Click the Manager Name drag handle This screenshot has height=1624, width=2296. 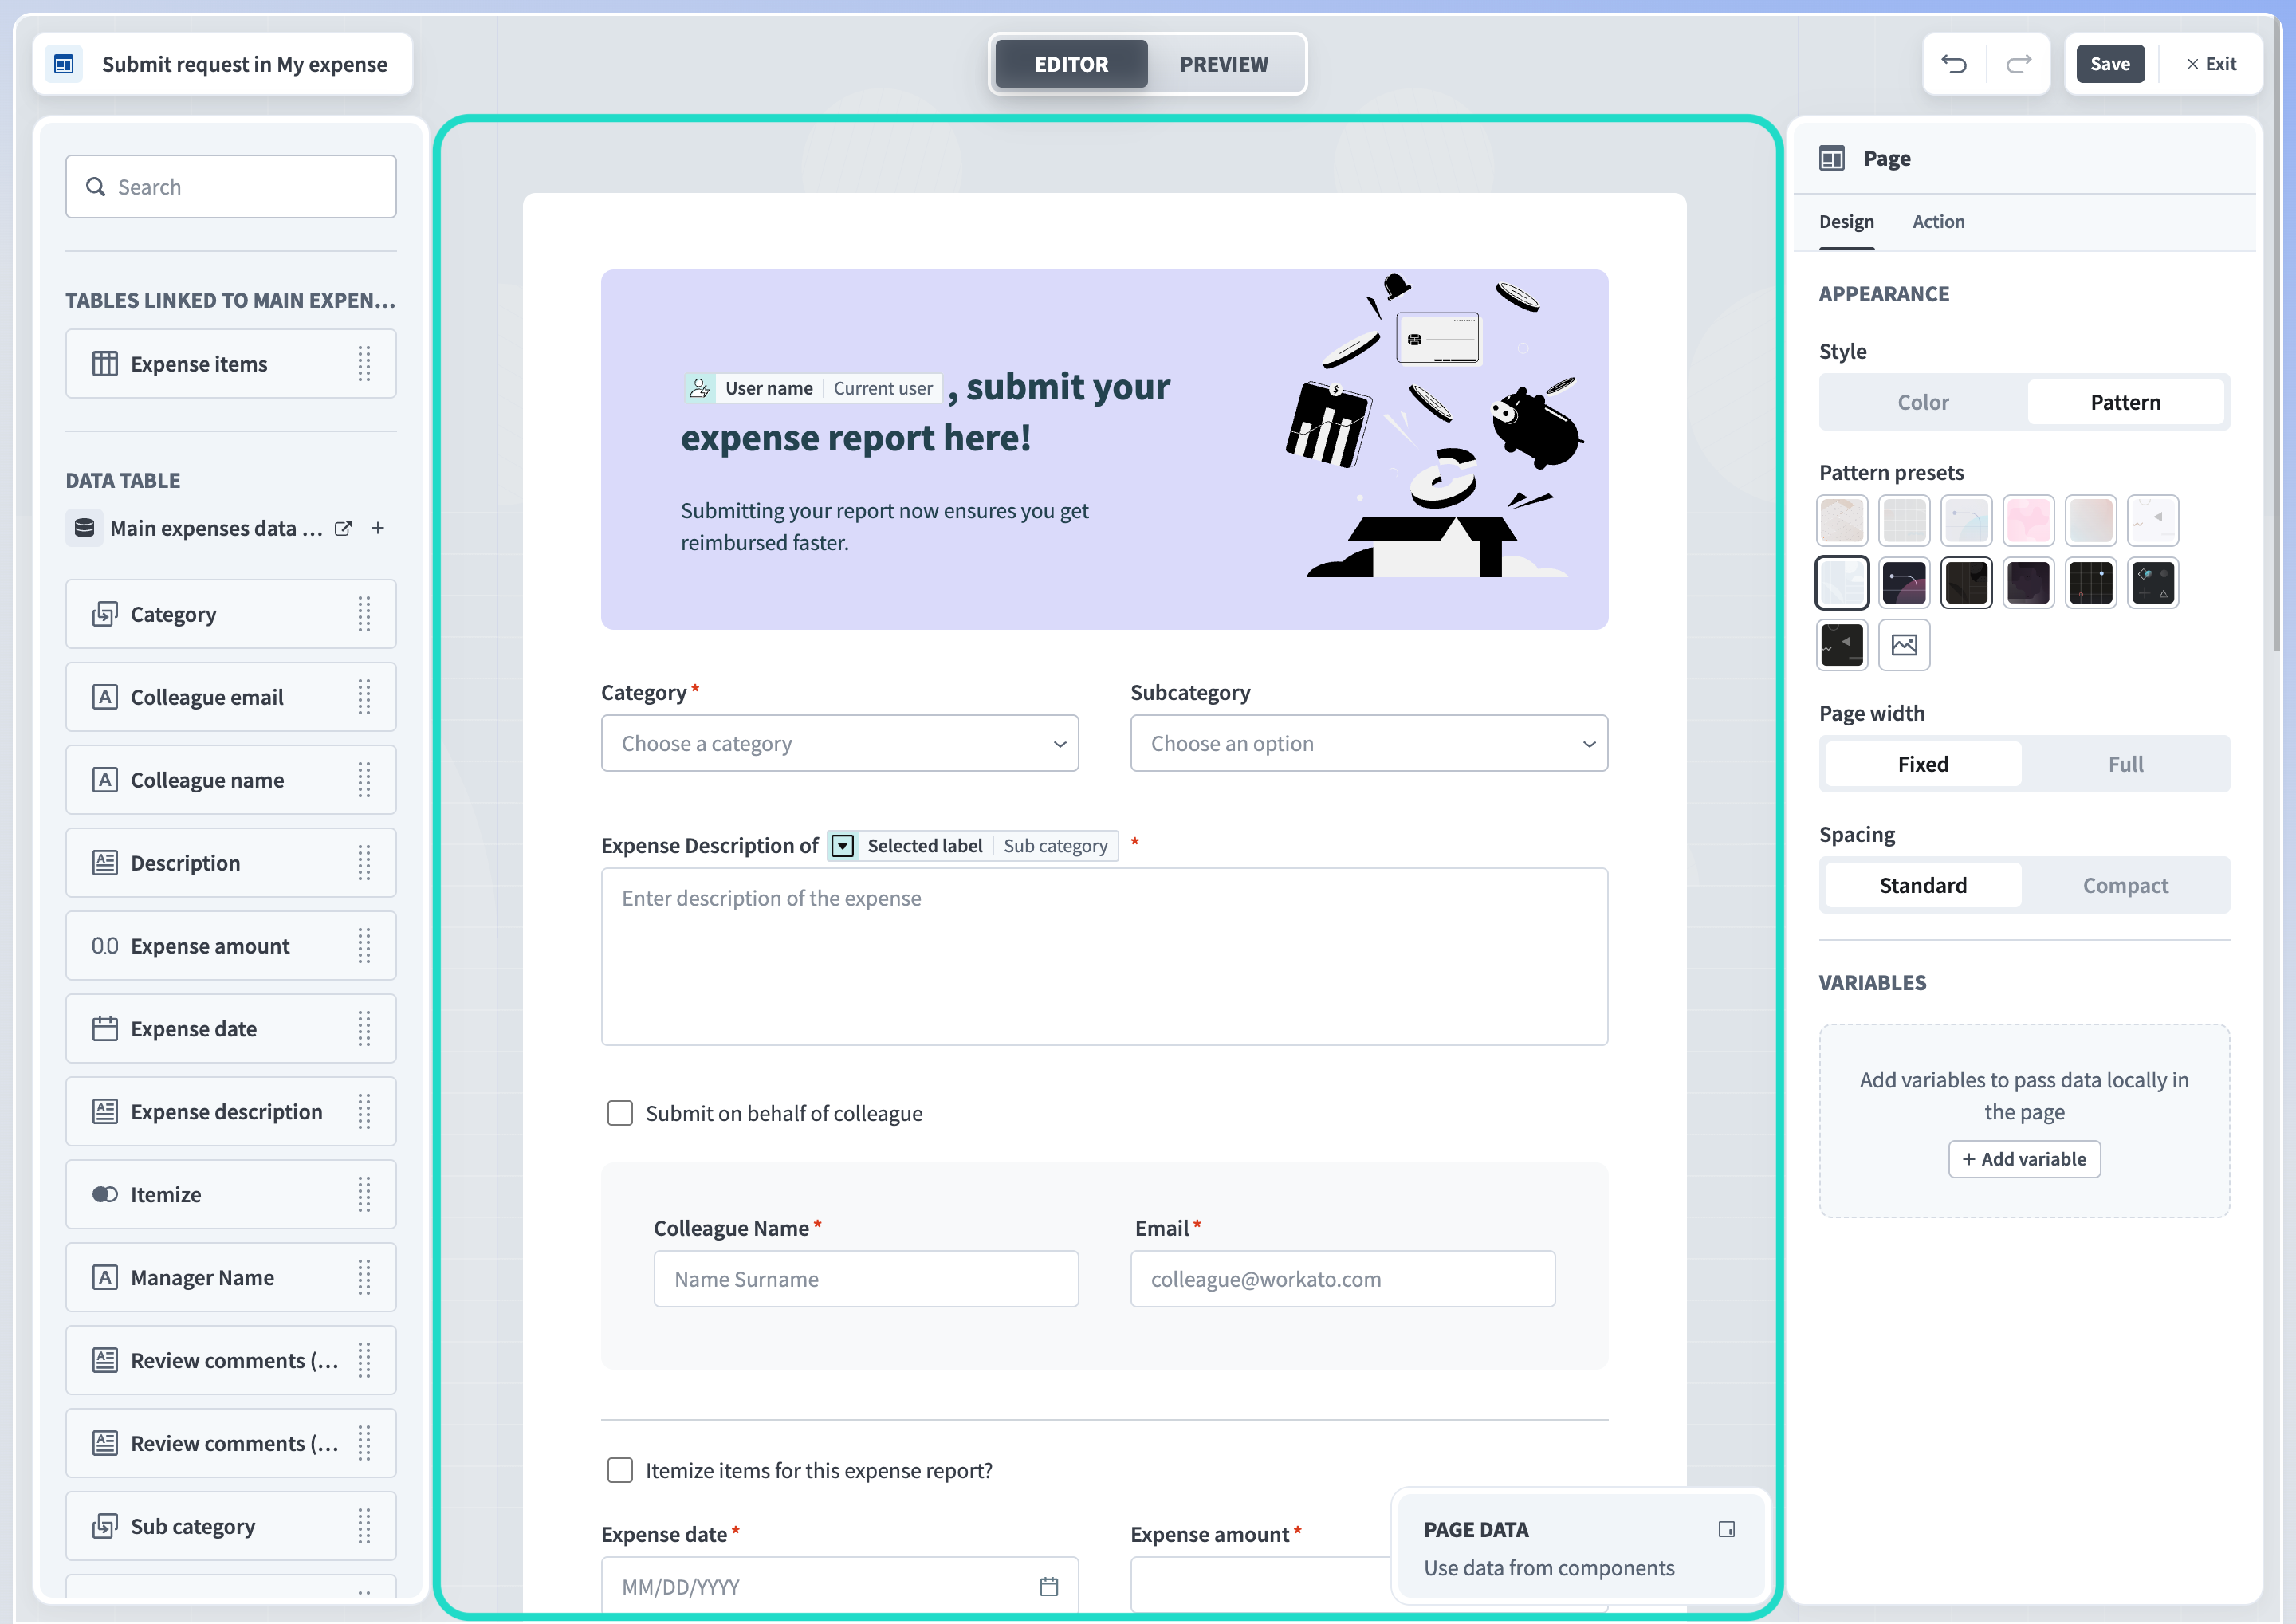[364, 1278]
